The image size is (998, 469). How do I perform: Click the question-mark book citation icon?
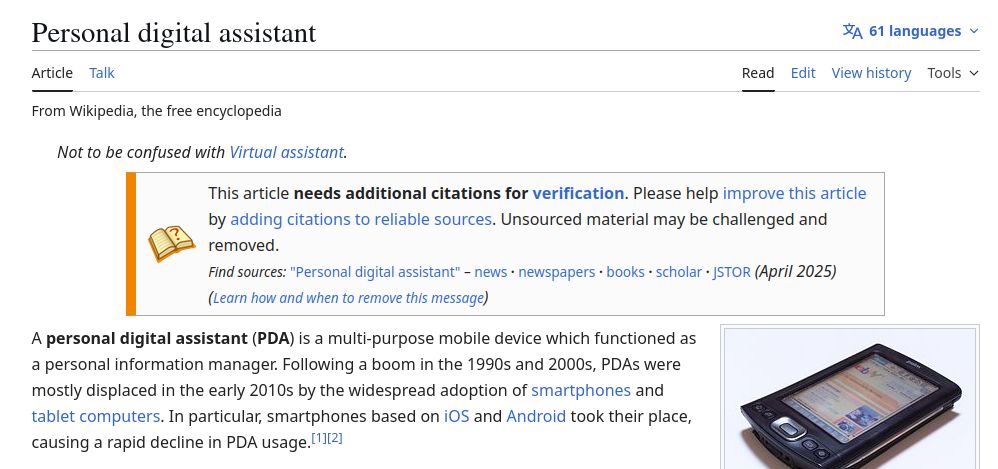click(171, 243)
